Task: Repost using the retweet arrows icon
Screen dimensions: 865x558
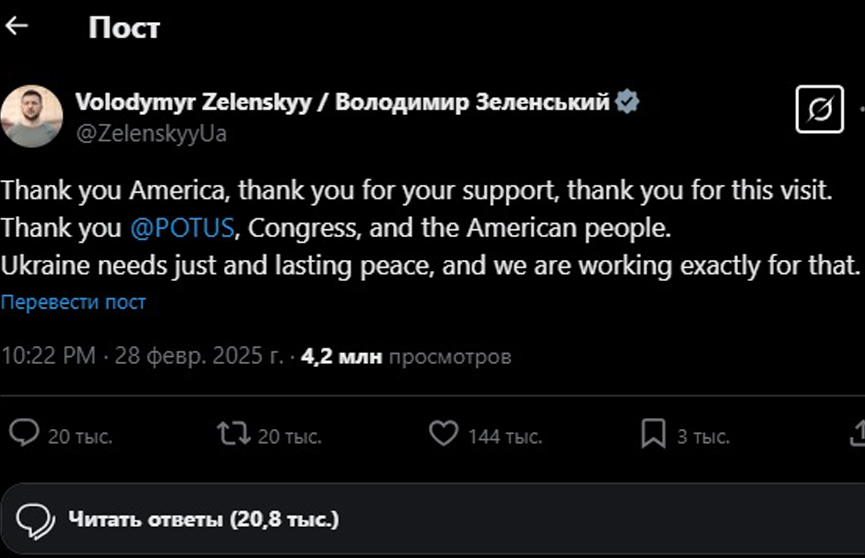Action: click(x=232, y=433)
